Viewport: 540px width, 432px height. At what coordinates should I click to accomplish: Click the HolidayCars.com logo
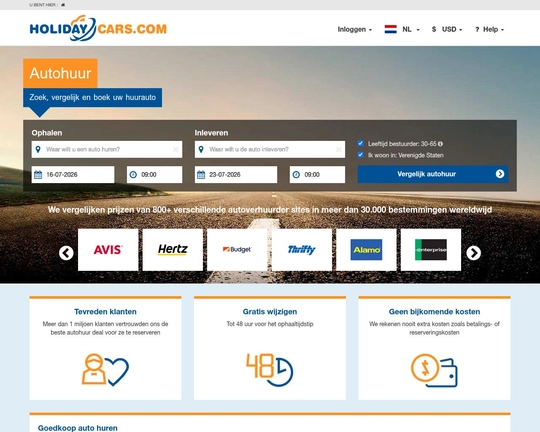click(x=98, y=28)
